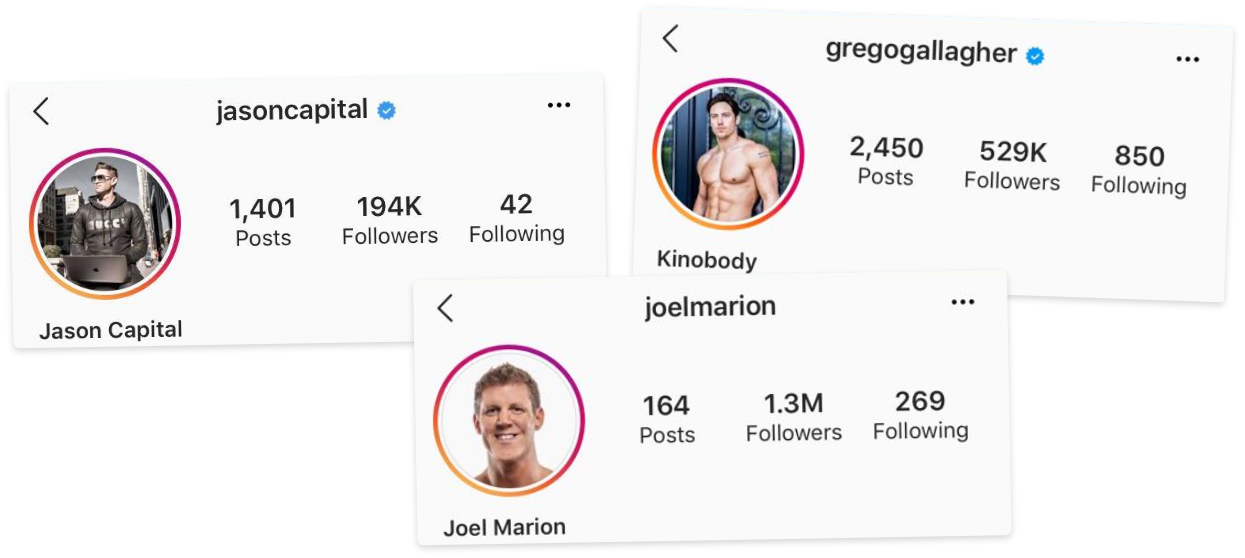
Task: Open jasoncapital's 42 Following list
Action: [516, 219]
